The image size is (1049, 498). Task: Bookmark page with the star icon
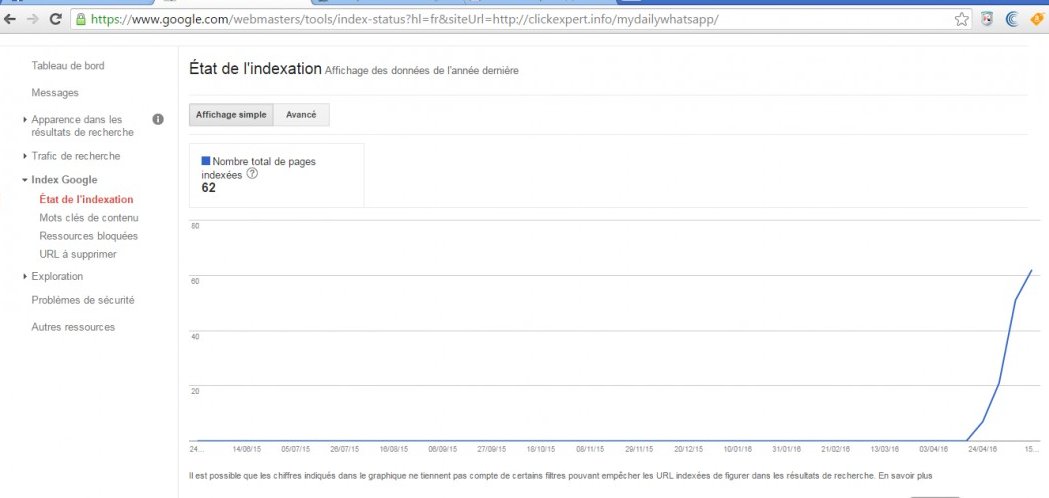(x=961, y=19)
